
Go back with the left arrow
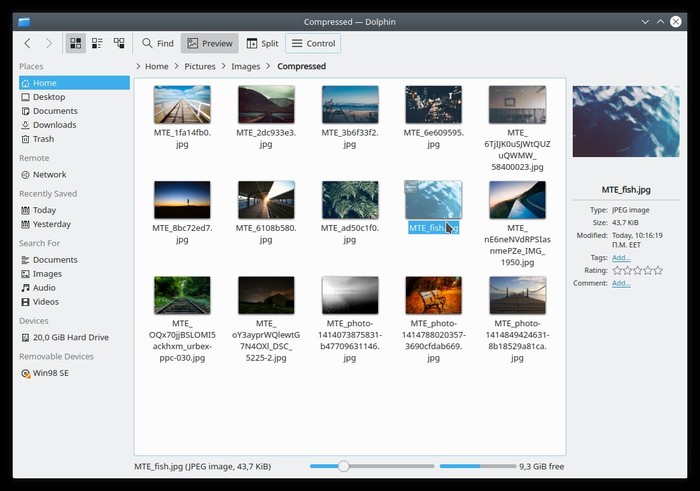pyautogui.click(x=28, y=43)
